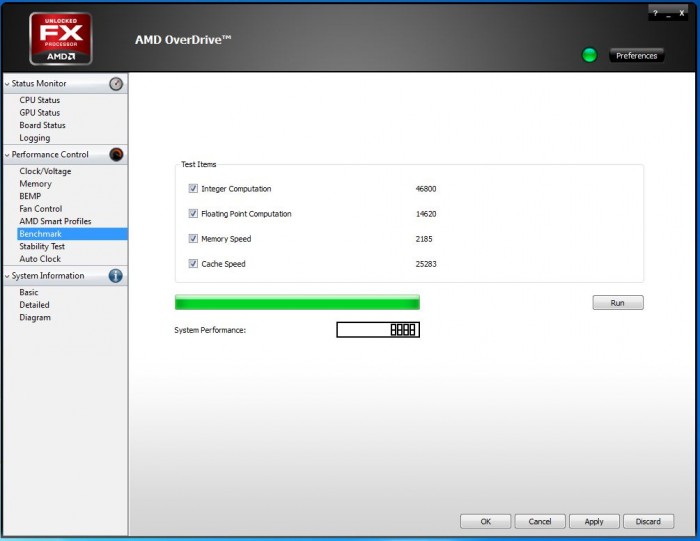Toggle the Cache Speed checkbox
This screenshot has width=700, height=541.
(193, 263)
